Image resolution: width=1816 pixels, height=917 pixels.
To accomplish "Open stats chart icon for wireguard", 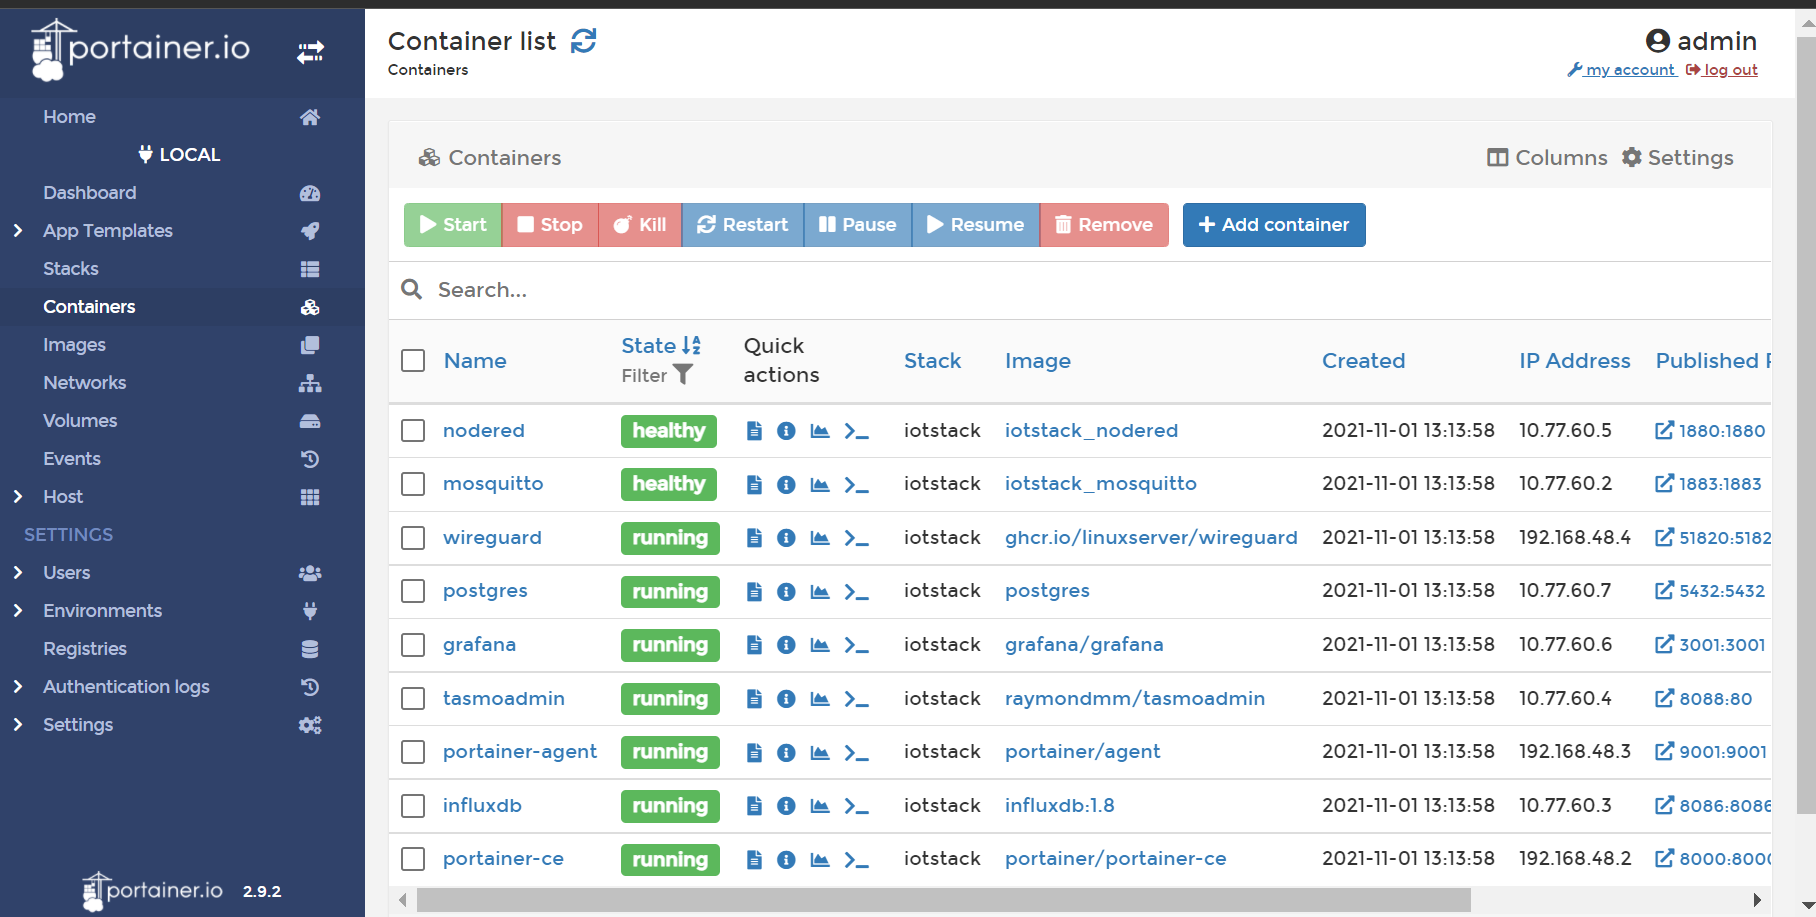I will pos(820,538).
